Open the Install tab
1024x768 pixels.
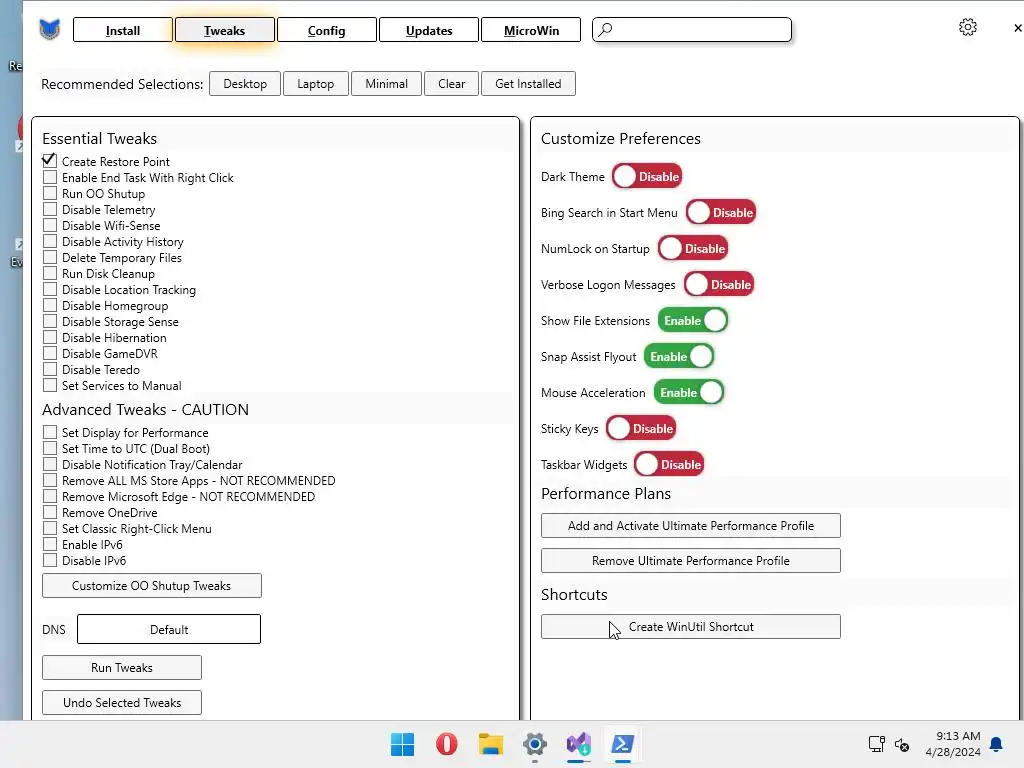[x=123, y=30]
